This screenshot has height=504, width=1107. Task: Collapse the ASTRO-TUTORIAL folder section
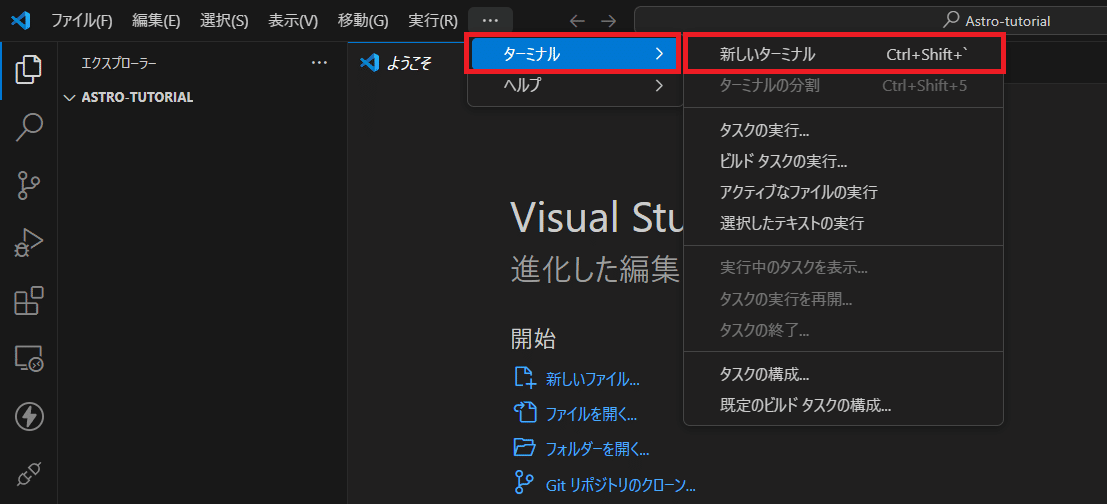(x=69, y=97)
